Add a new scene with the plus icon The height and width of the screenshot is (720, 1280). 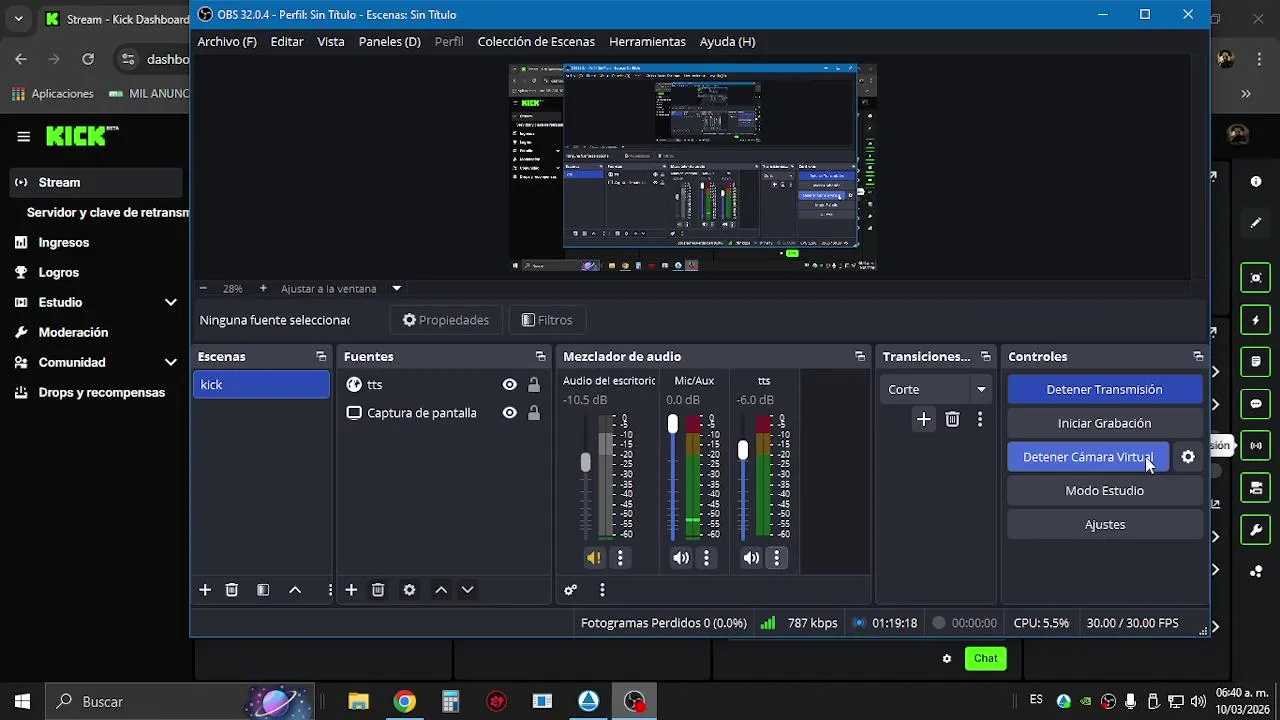[x=205, y=590]
